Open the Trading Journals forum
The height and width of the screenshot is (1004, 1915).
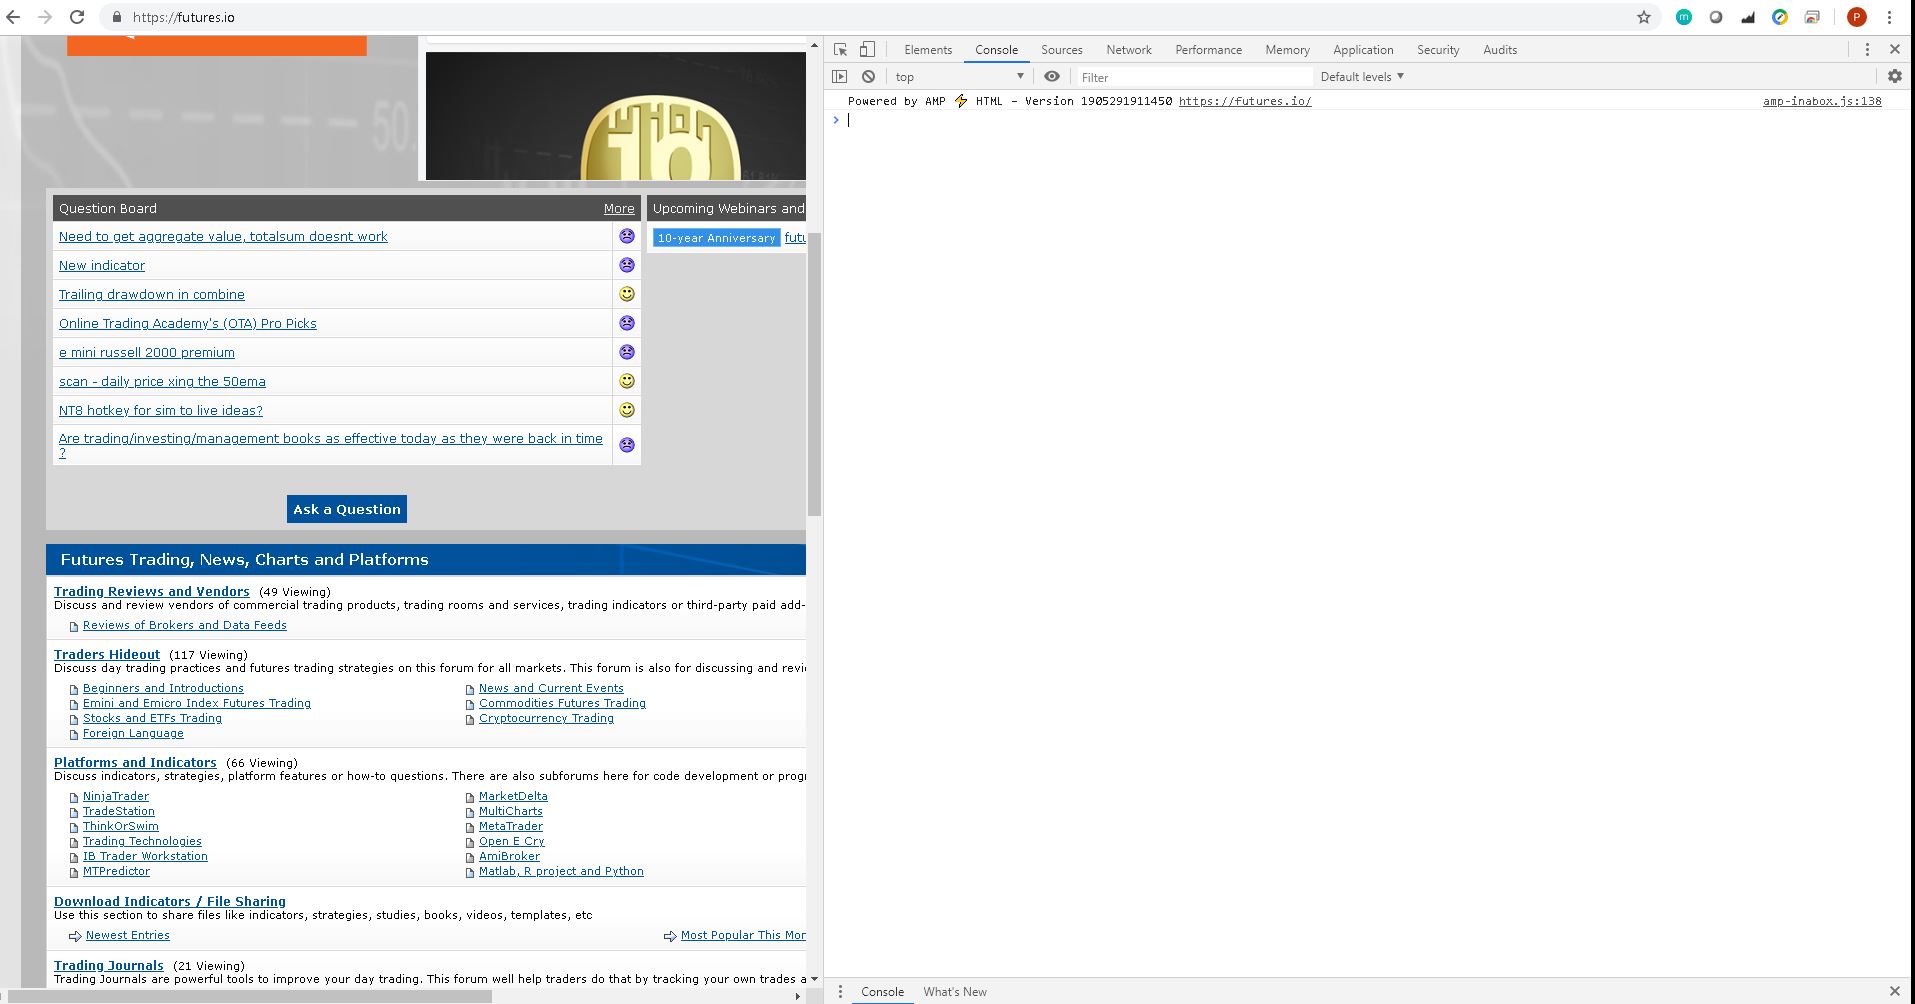point(109,966)
